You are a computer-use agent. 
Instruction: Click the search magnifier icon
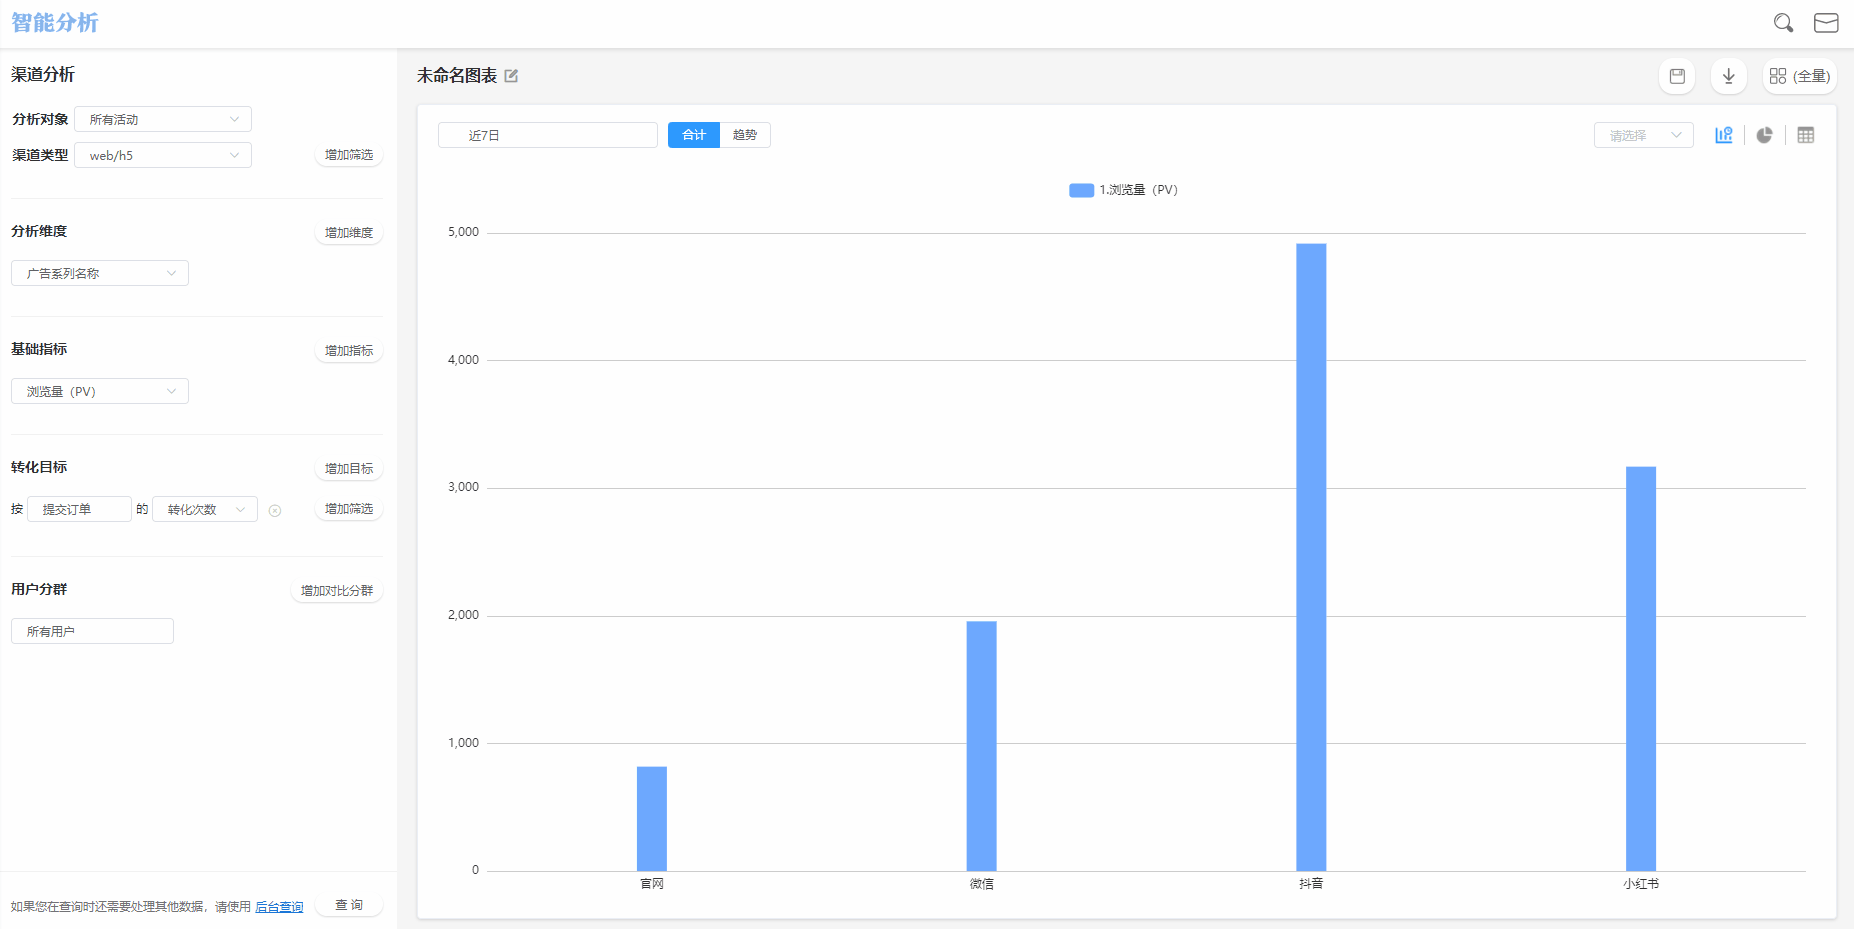(1783, 23)
